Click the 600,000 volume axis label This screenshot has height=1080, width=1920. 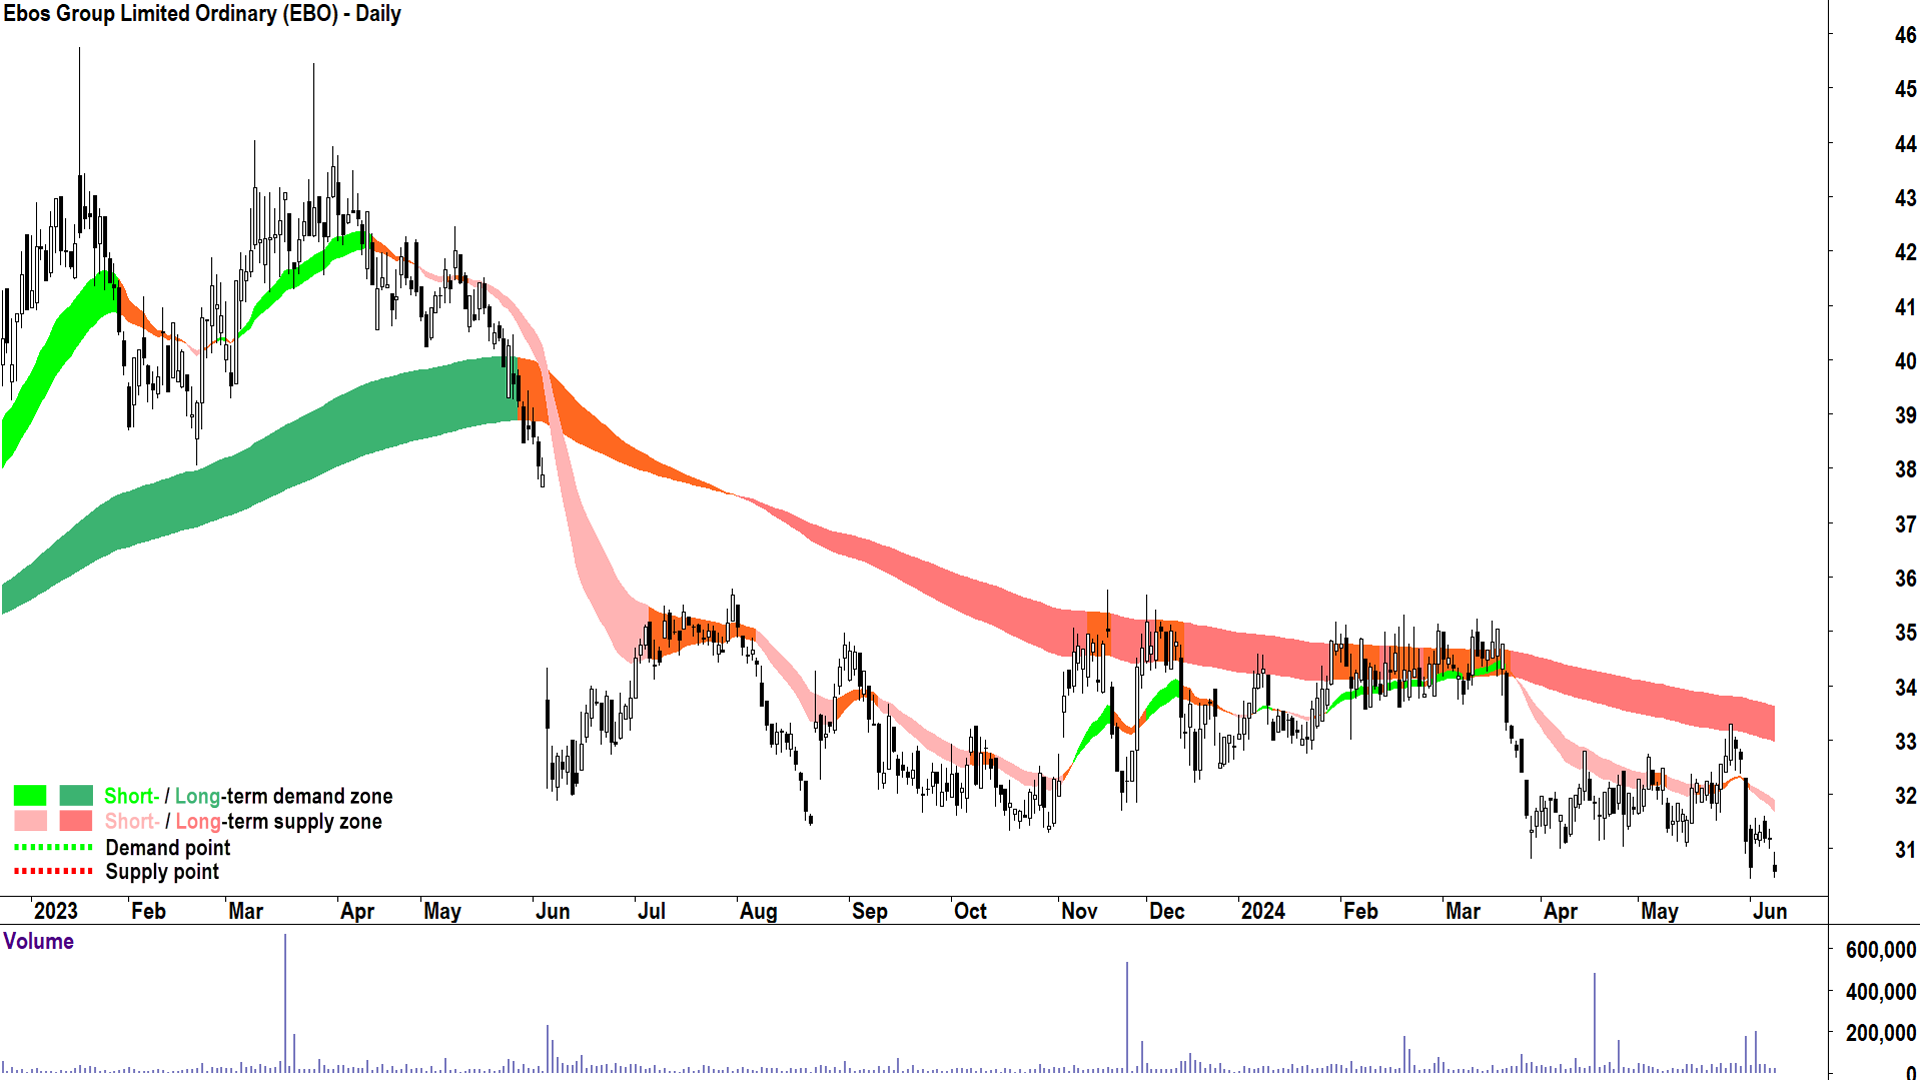click(x=1880, y=950)
